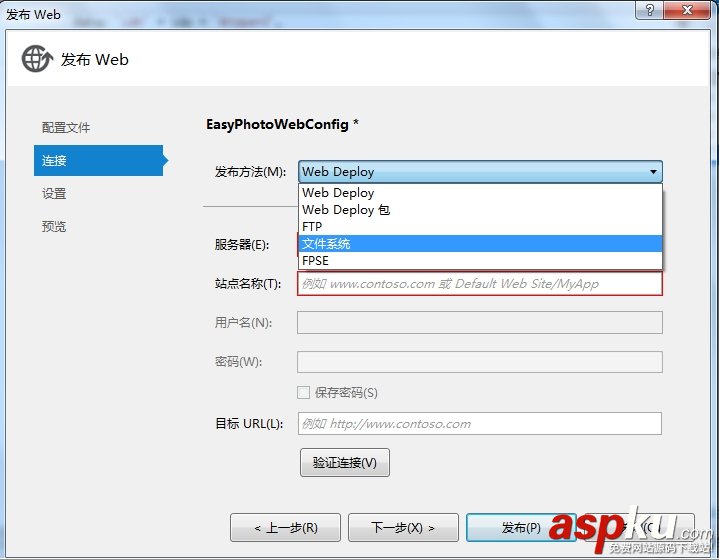Click the 服务器(E) label
This screenshot has width=719, height=560.
tap(242, 244)
